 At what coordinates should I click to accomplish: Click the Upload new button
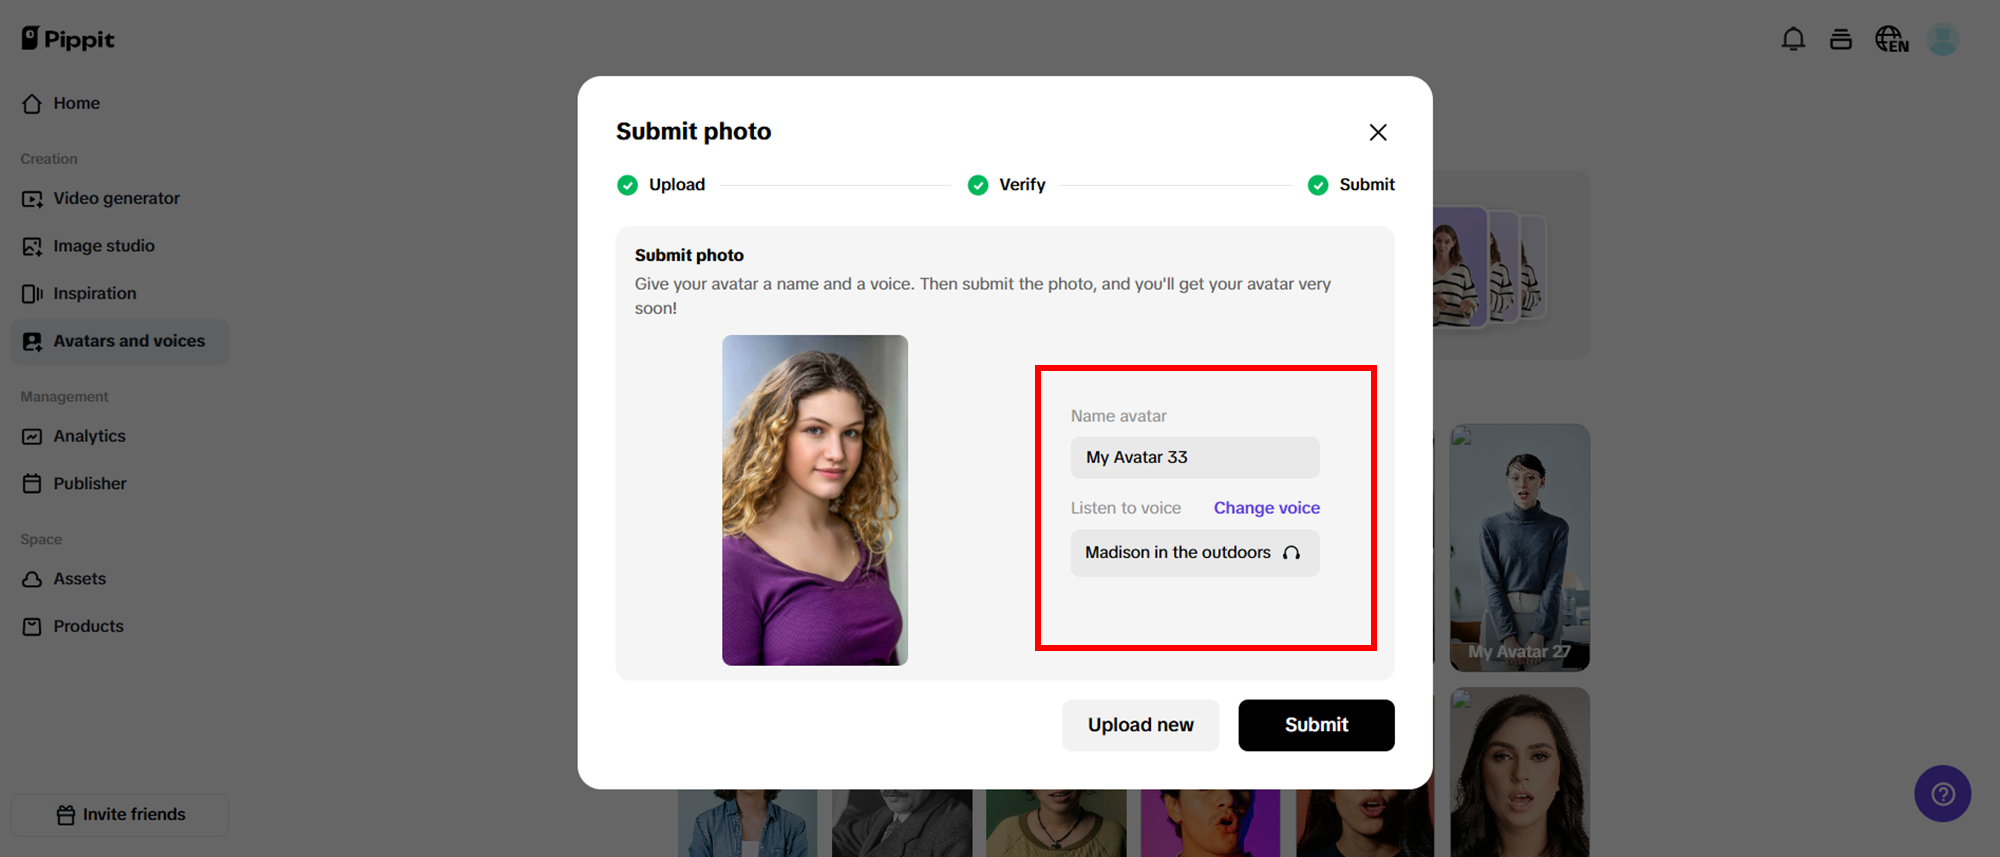[x=1140, y=725]
